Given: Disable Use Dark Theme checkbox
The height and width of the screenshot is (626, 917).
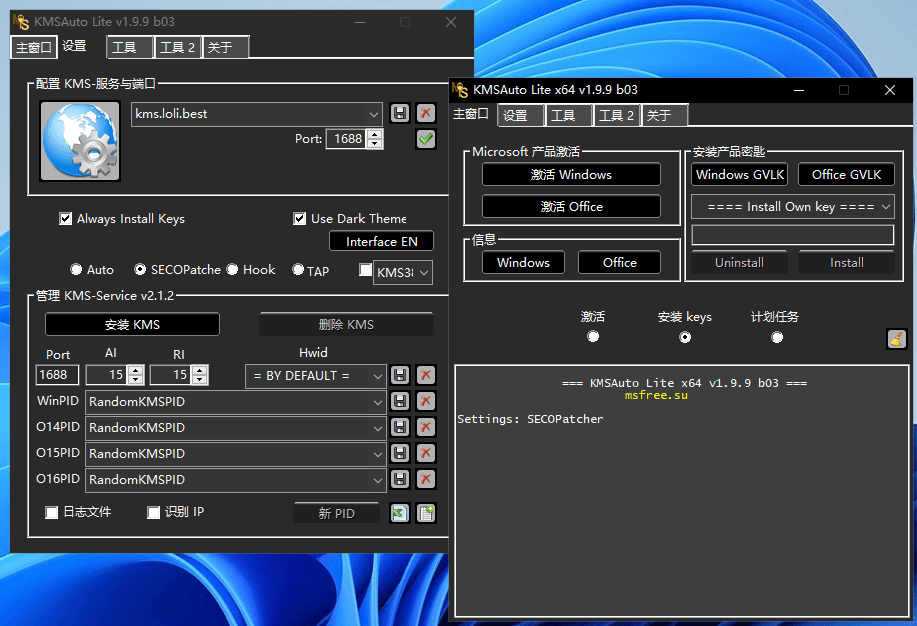Looking at the screenshot, I should click(299, 219).
